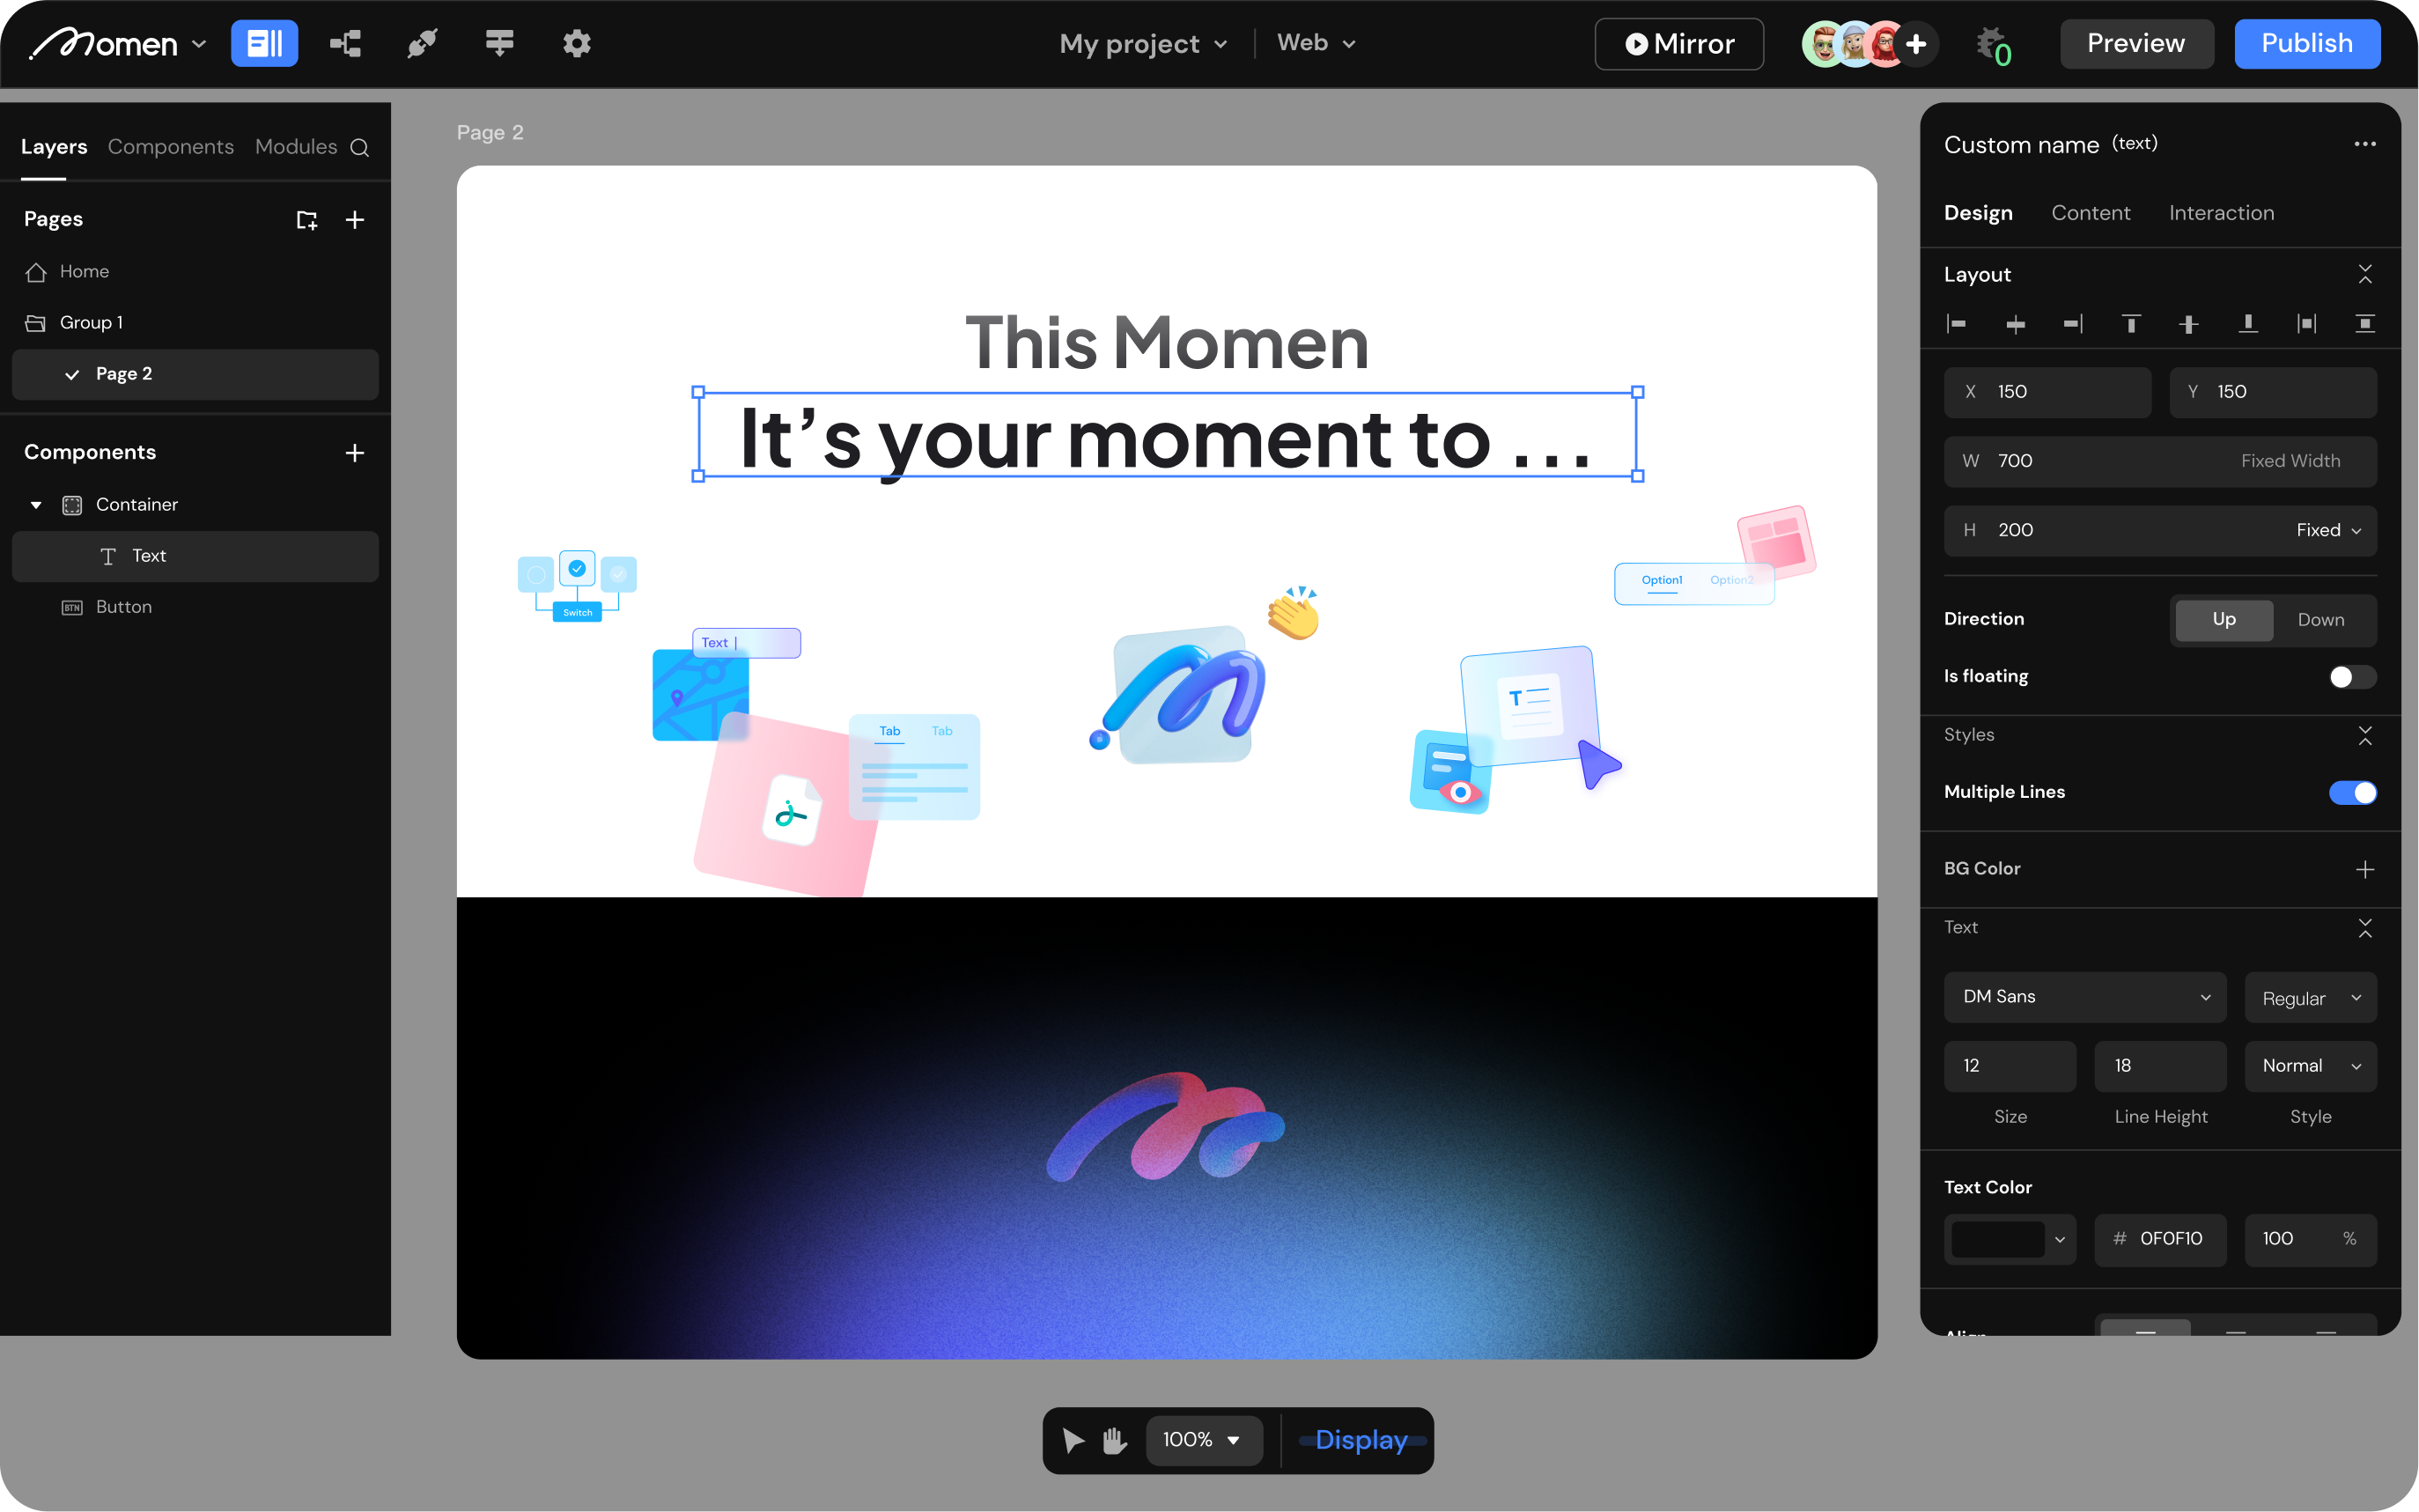Click the X position field

pyautogui.click(x=2047, y=392)
